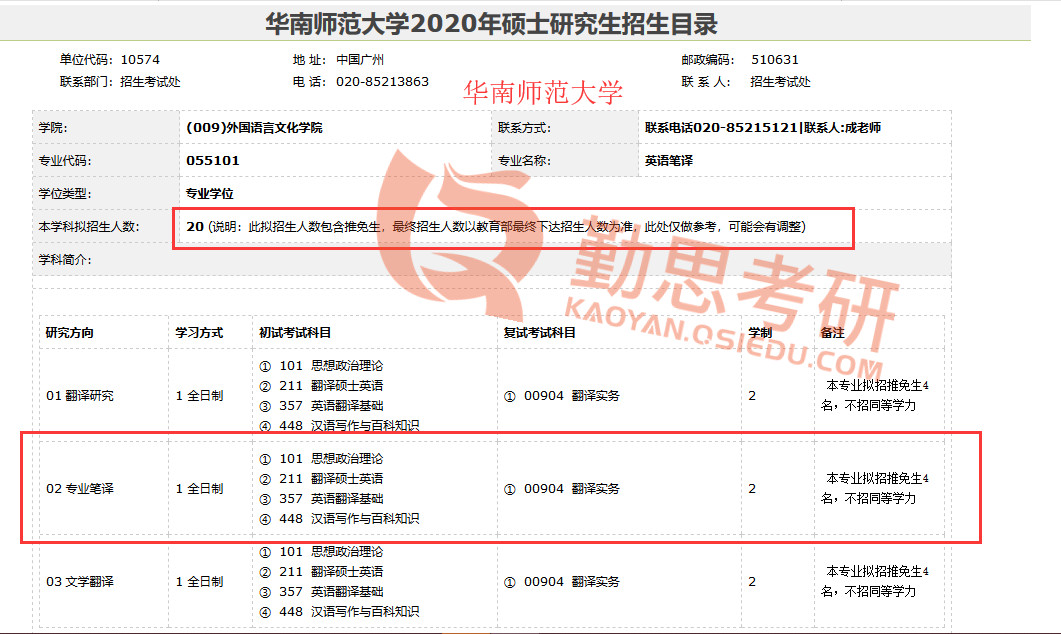Click the 专业名称 label cell

click(x=565, y=160)
